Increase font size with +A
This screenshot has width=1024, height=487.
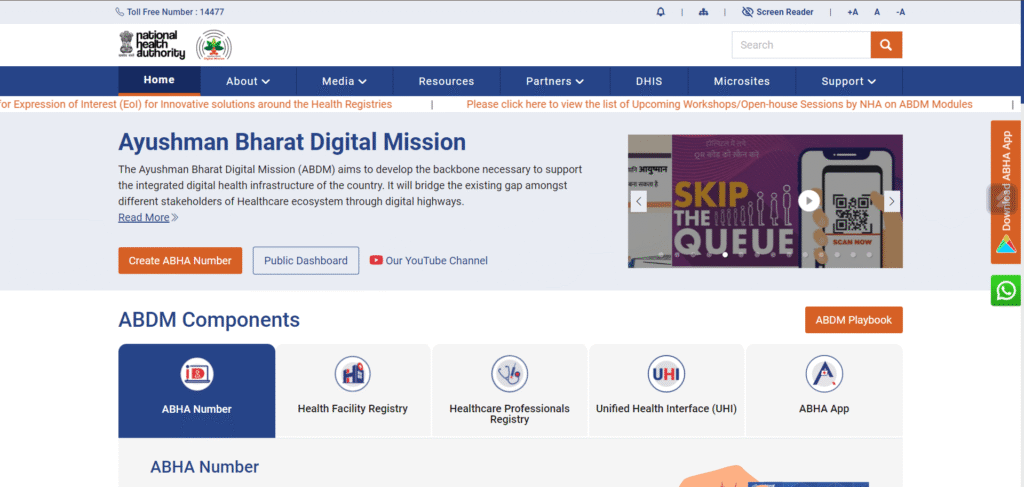(x=852, y=12)
